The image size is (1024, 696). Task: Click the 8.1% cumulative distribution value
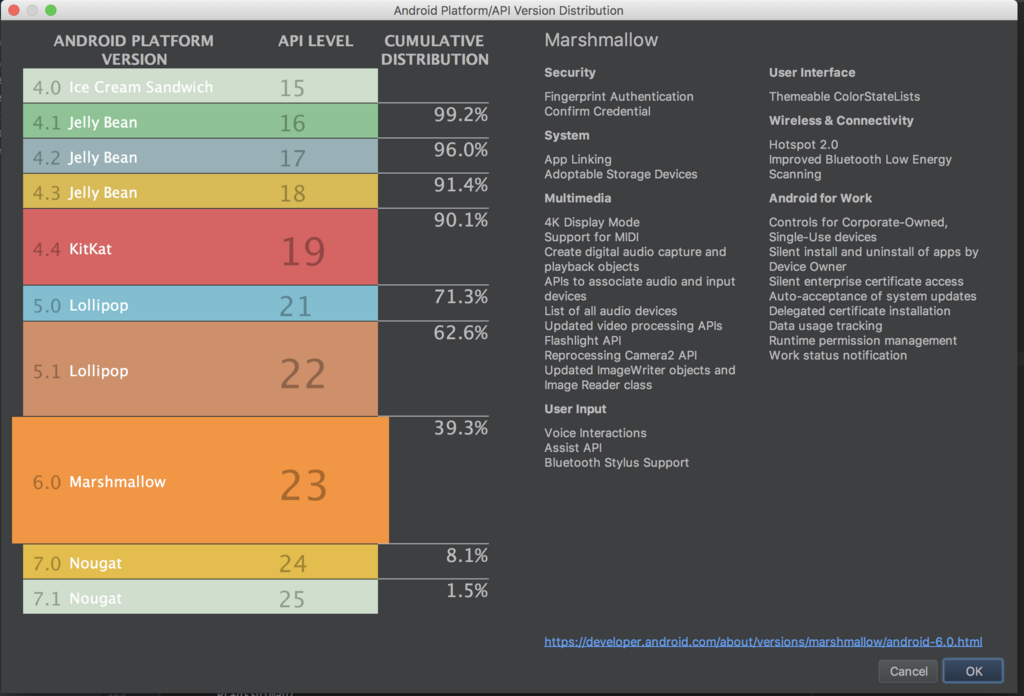[x=467, y=556]
